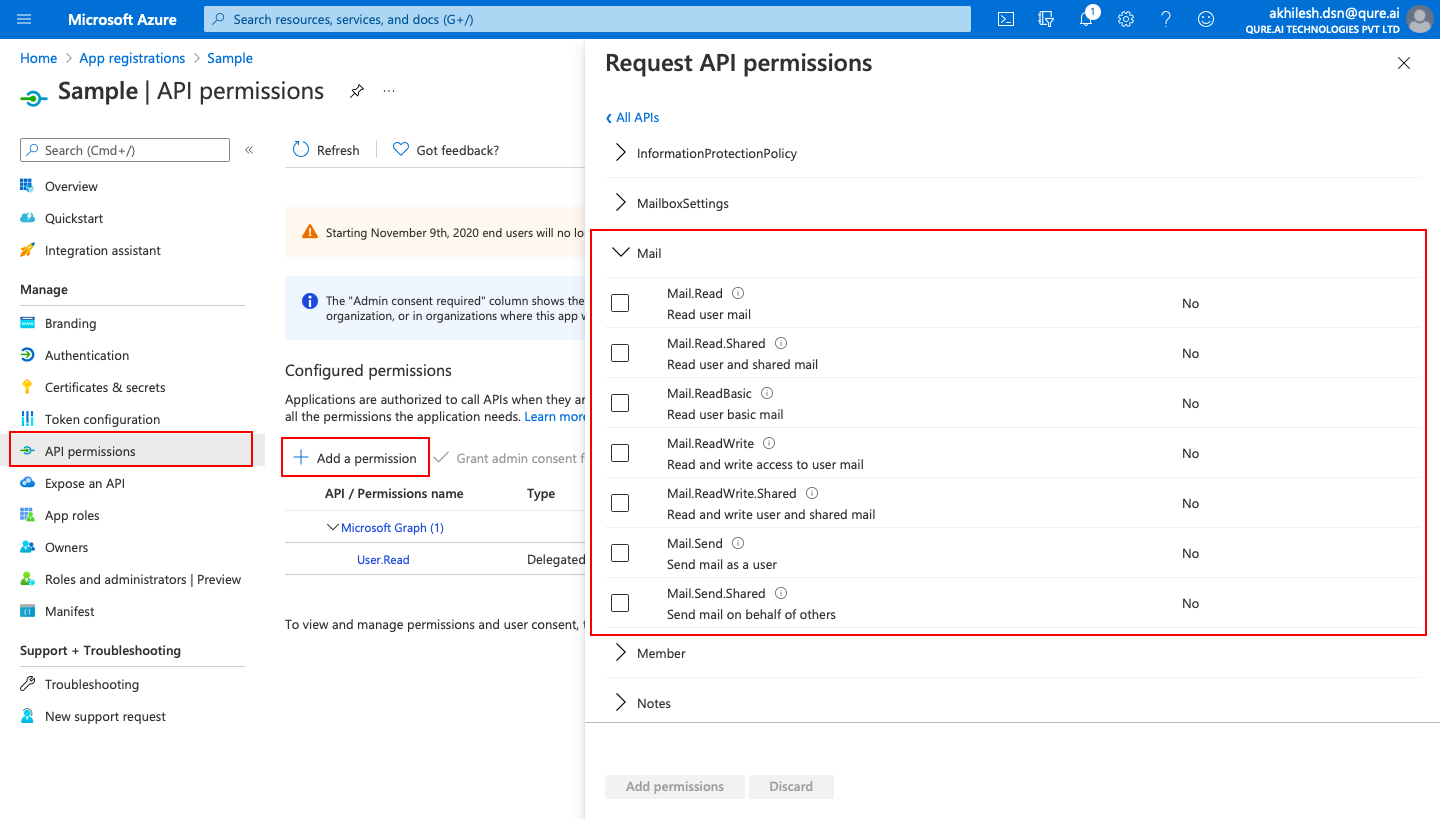Screen dimensions: 1440x819
Task: Collapse the sidebar with double chevron
Action: [249, 150]
